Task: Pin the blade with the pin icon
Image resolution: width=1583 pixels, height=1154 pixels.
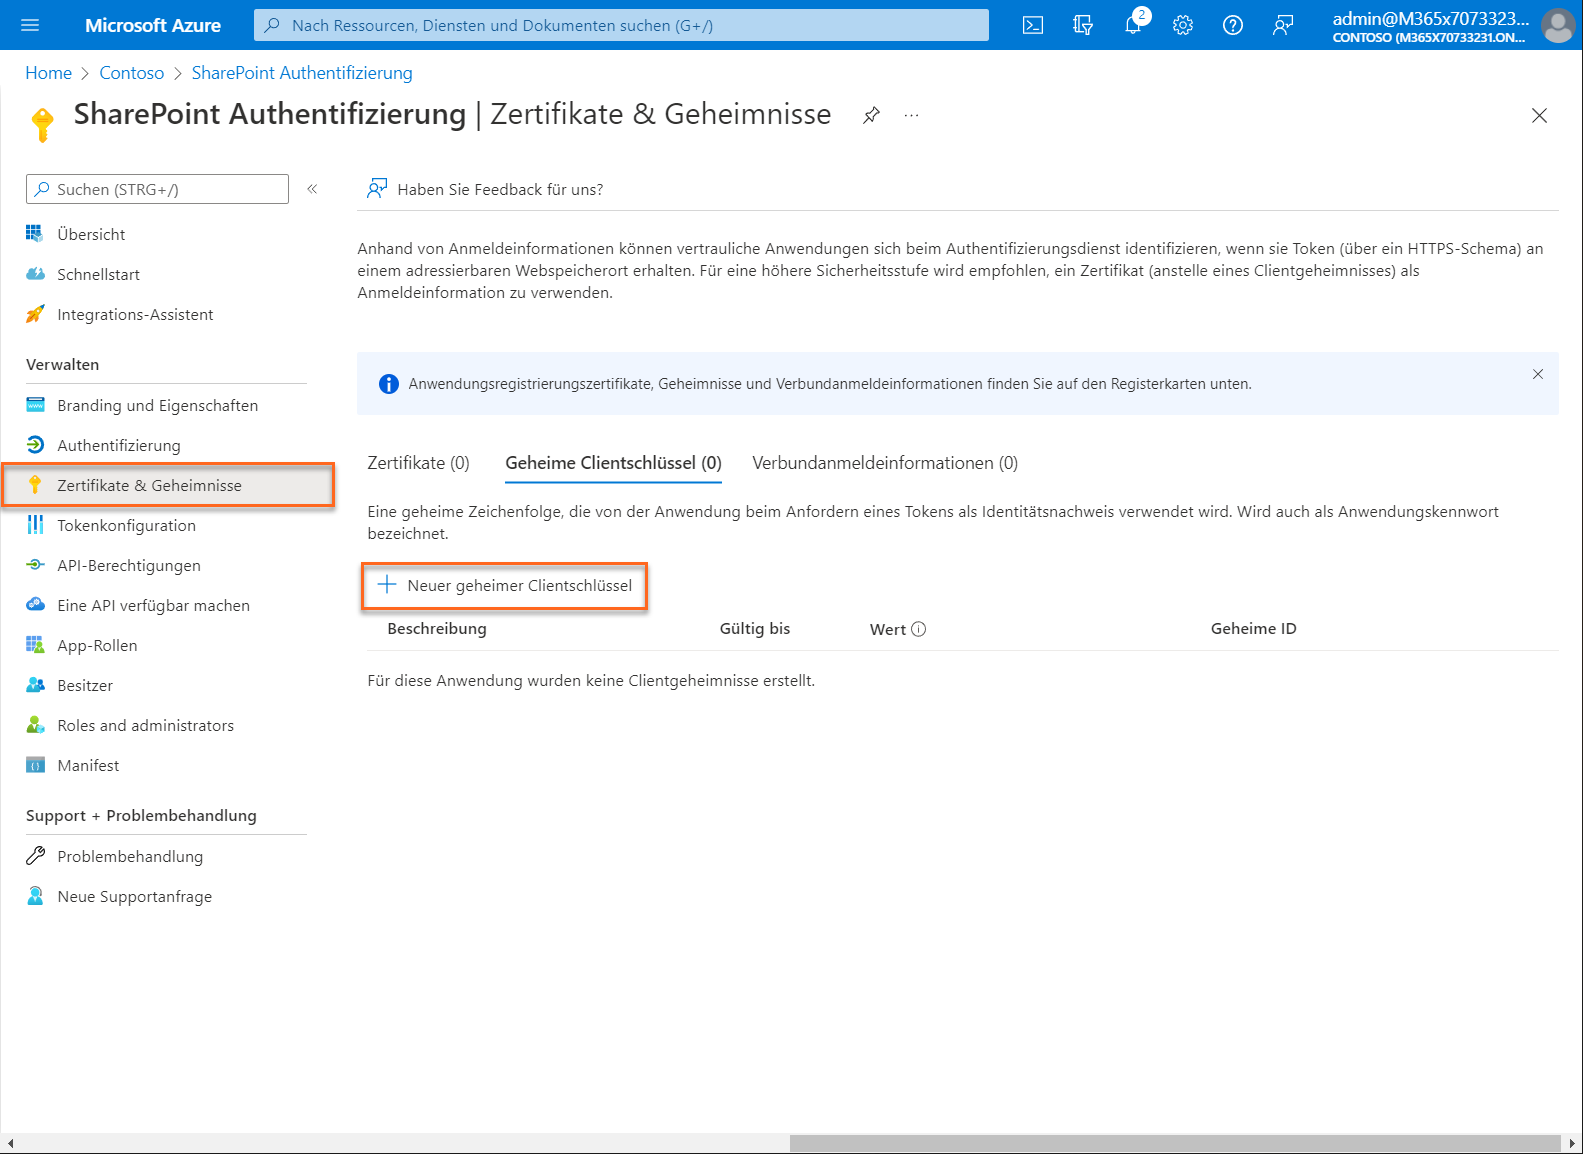Action: [x=871, y=115]
